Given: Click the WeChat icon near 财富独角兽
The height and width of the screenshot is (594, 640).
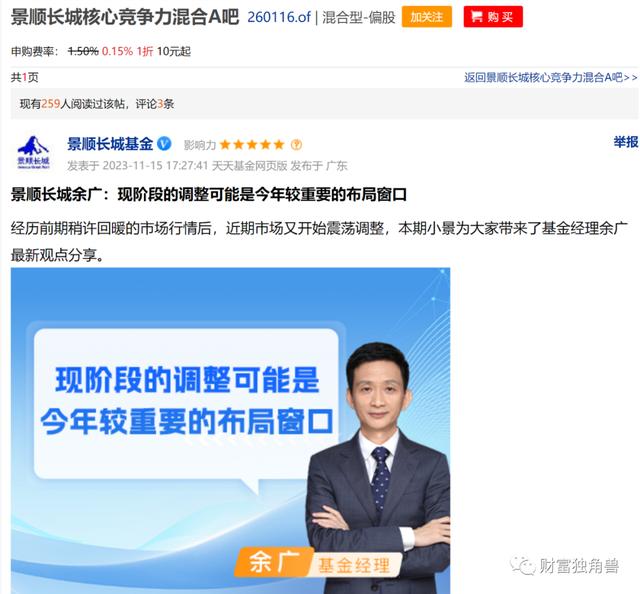Looking at the screenshot, I should pyautogui.click(x=522, y=565).
